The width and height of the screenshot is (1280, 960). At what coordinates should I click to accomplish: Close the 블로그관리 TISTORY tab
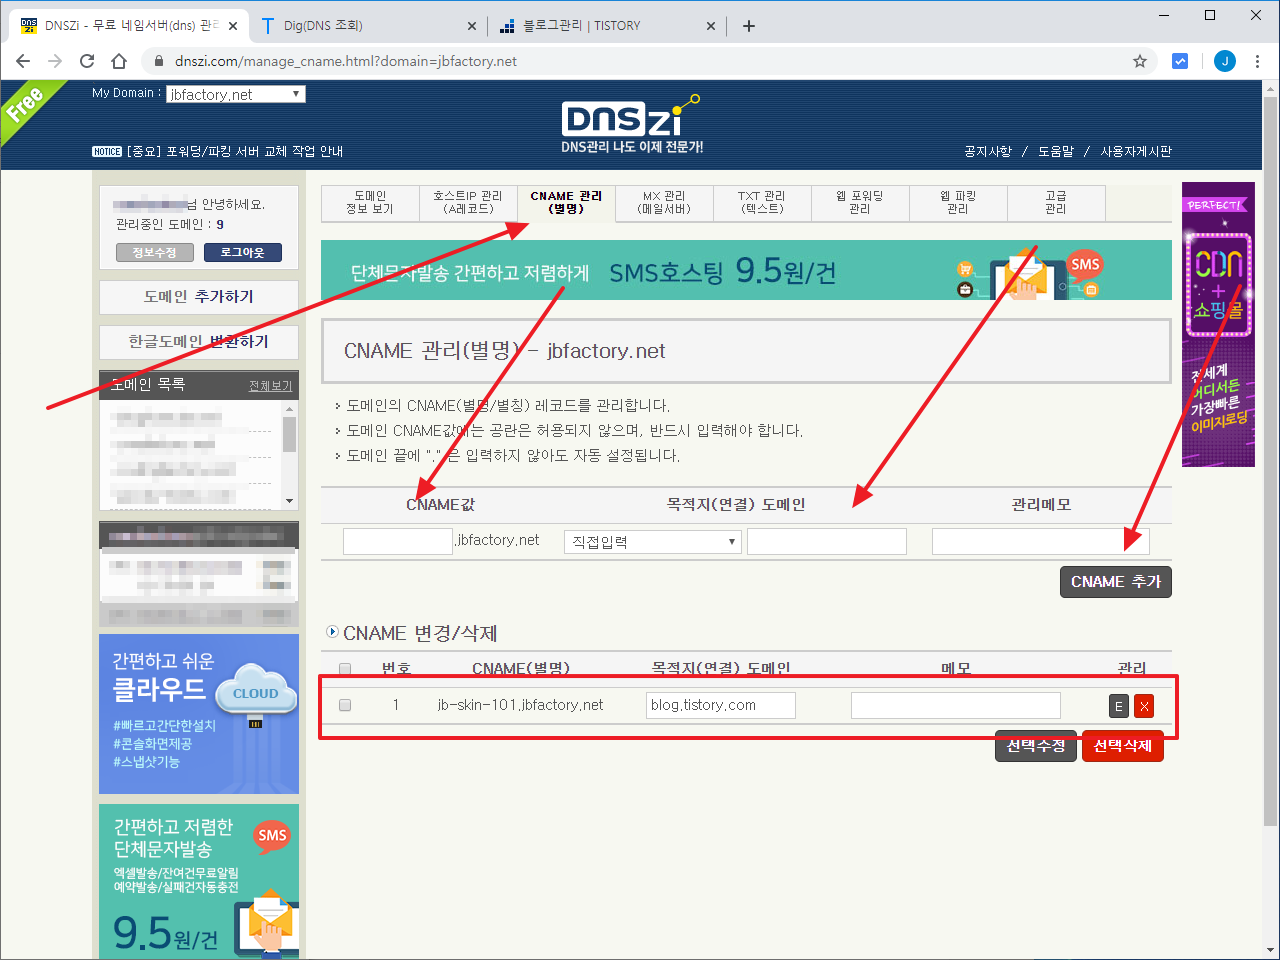711,26
